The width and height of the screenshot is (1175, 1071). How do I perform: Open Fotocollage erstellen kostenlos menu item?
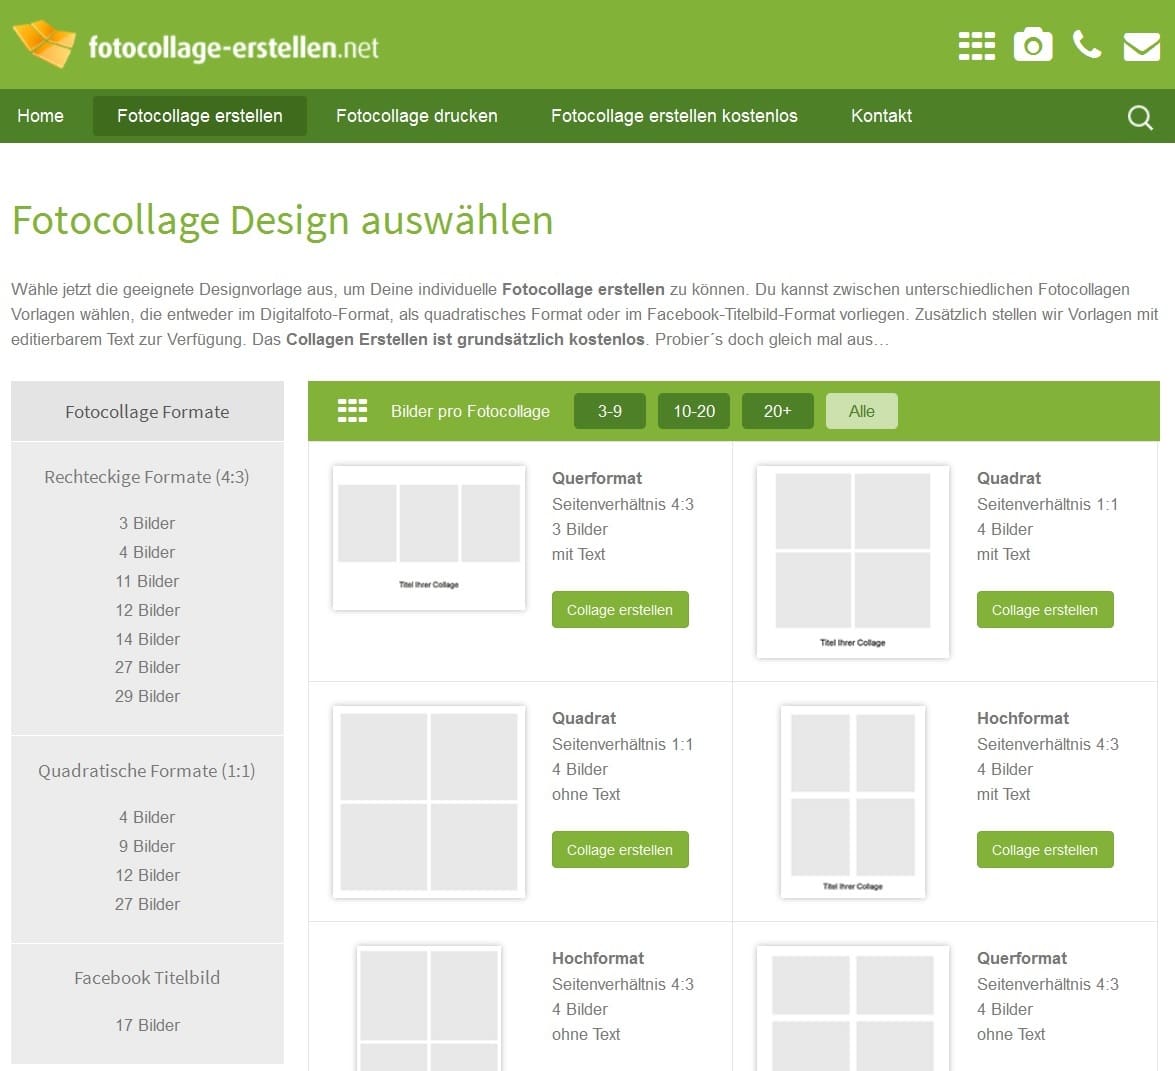[674, 116]
